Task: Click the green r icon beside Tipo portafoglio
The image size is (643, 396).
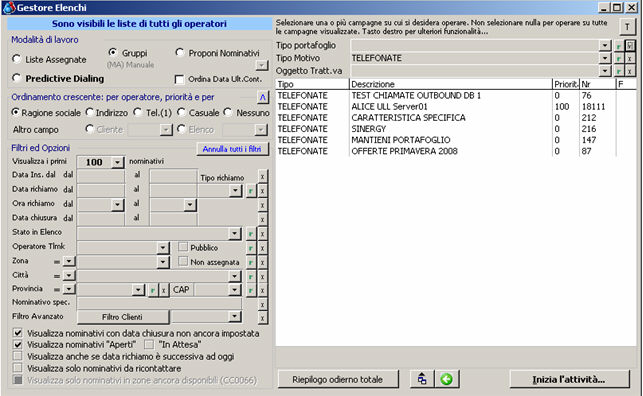Action: (618, 46)
